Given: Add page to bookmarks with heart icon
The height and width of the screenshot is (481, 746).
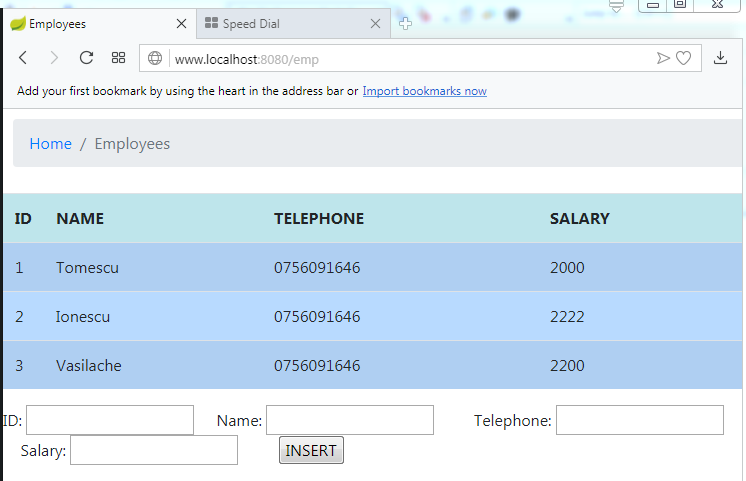Looking at the screenshot, I should pos(684,58).
